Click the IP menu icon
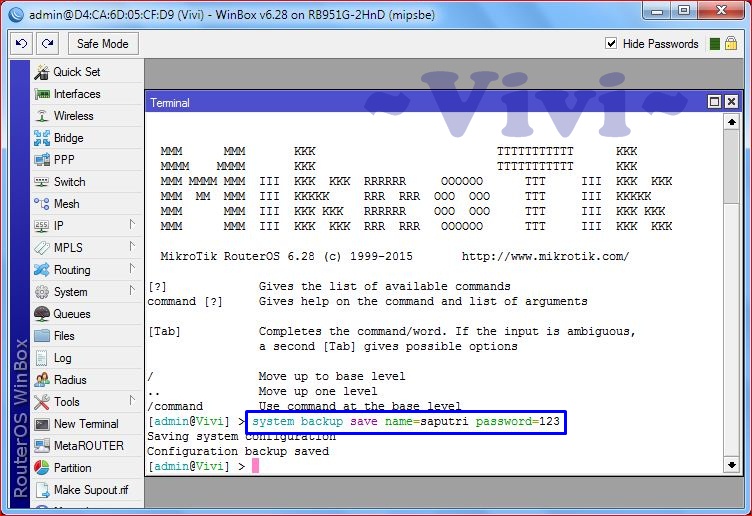Viewport: 752px width, 516px height. point(42,226)
